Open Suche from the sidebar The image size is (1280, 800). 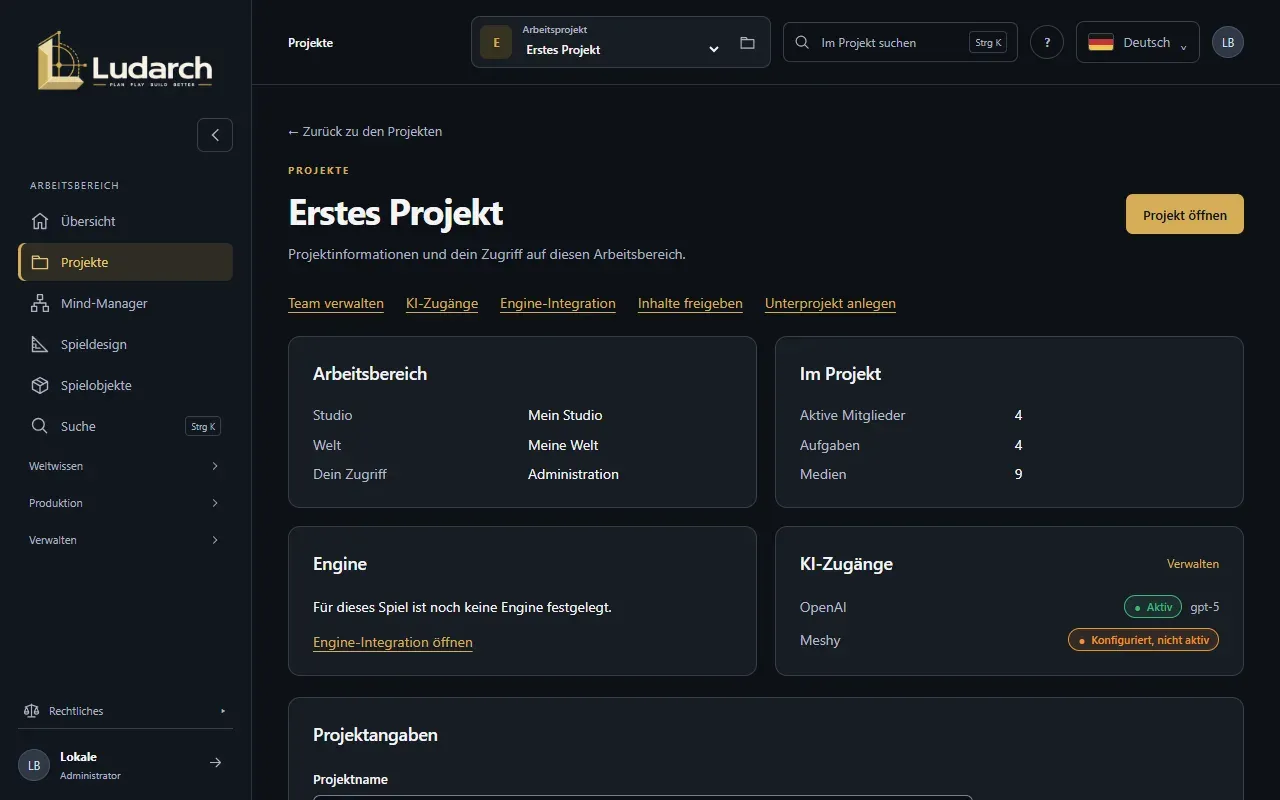coord(125,426)
